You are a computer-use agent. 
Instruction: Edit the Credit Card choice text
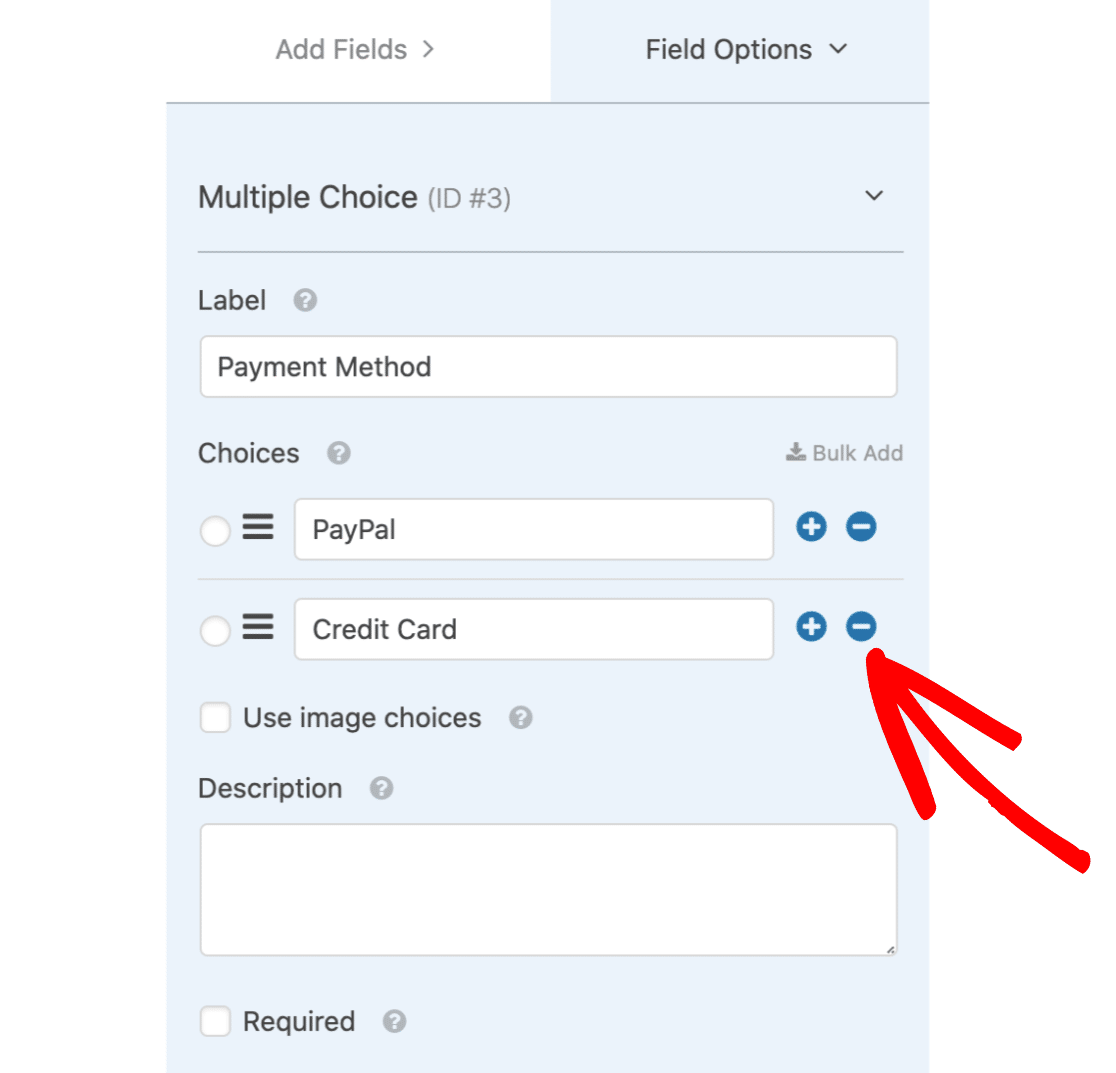[x=533, y=629]
